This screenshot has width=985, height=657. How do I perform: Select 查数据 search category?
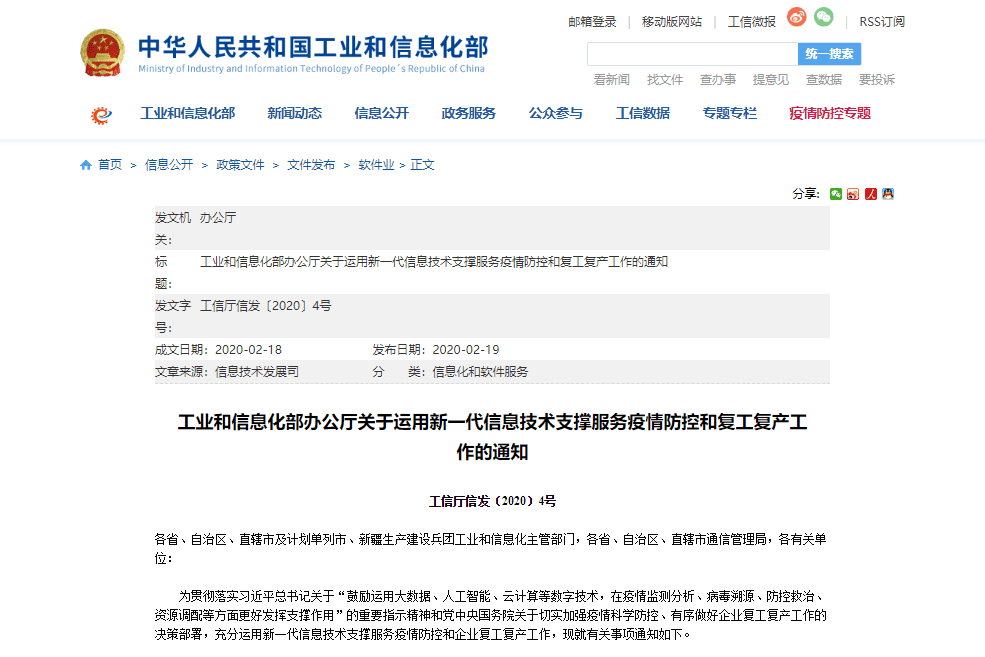click(x=824, y=80)
